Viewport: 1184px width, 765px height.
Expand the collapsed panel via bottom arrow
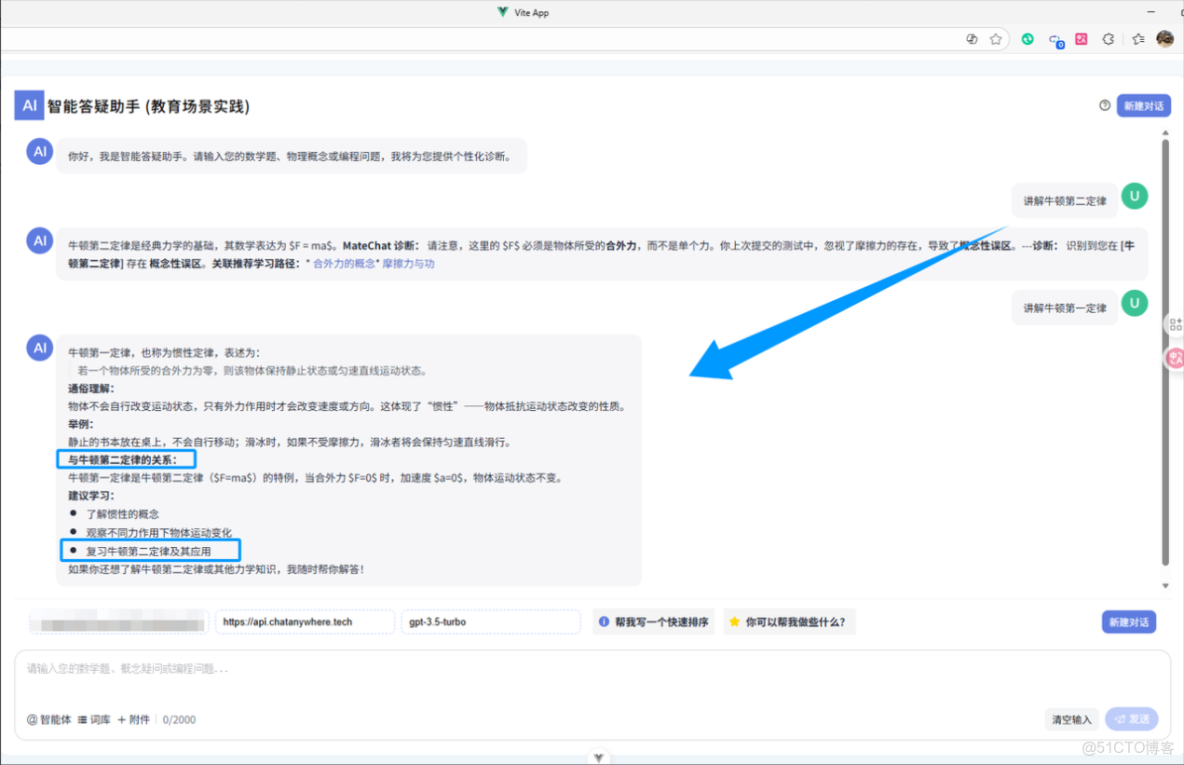point(598,757)
